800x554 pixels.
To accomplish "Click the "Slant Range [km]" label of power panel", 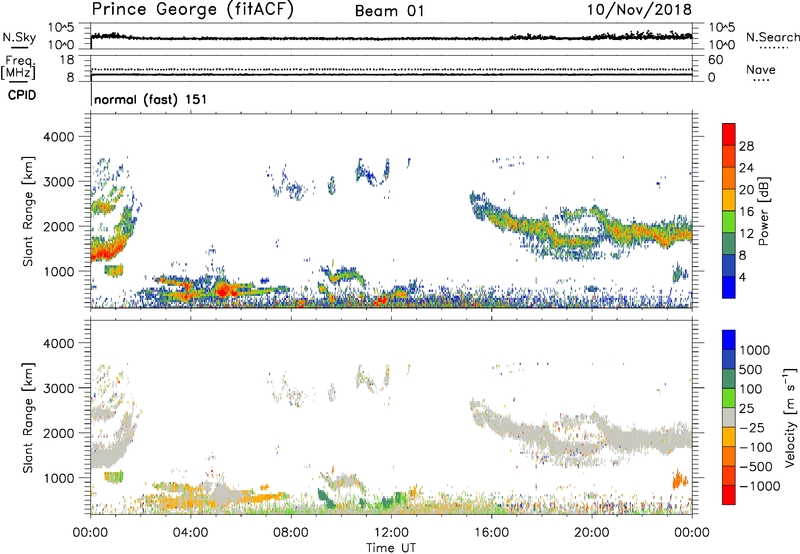I will tap(28, 211).
